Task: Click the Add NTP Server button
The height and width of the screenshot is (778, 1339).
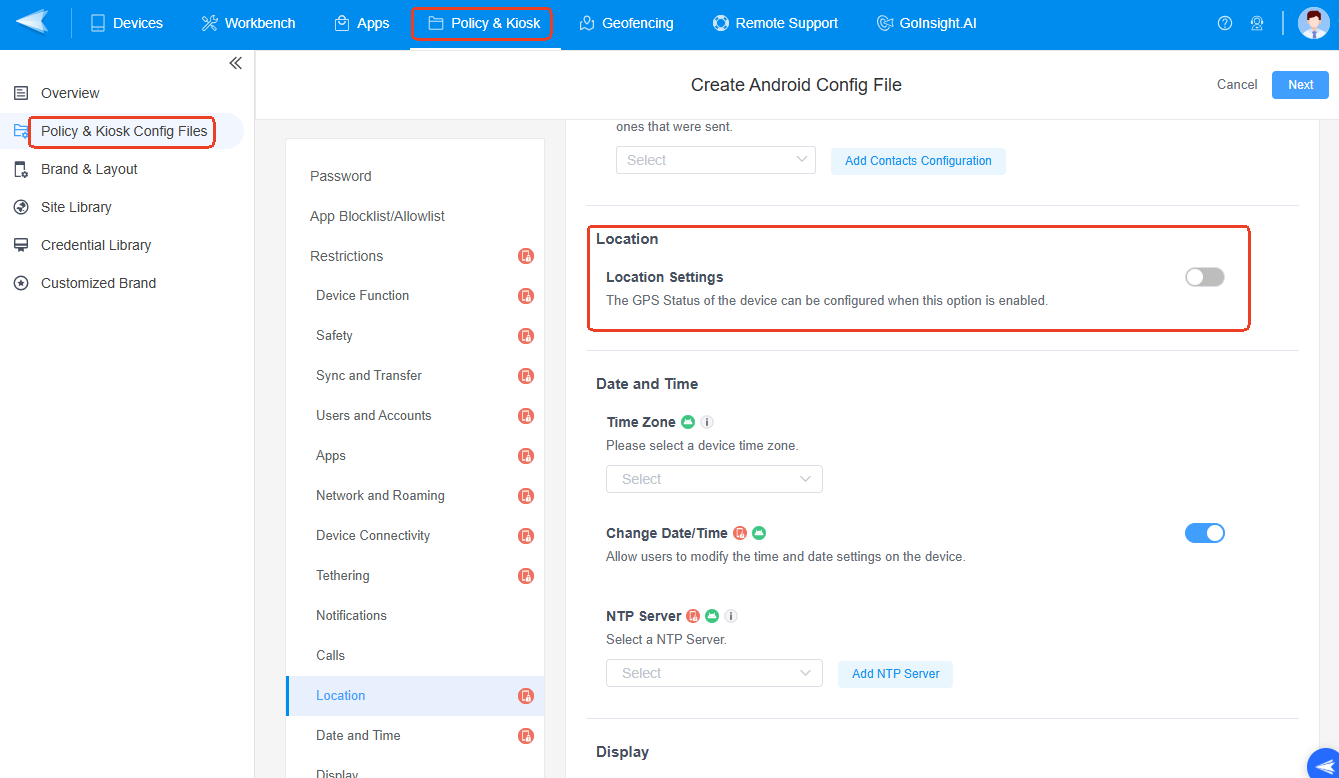Action: coord(895,674)
